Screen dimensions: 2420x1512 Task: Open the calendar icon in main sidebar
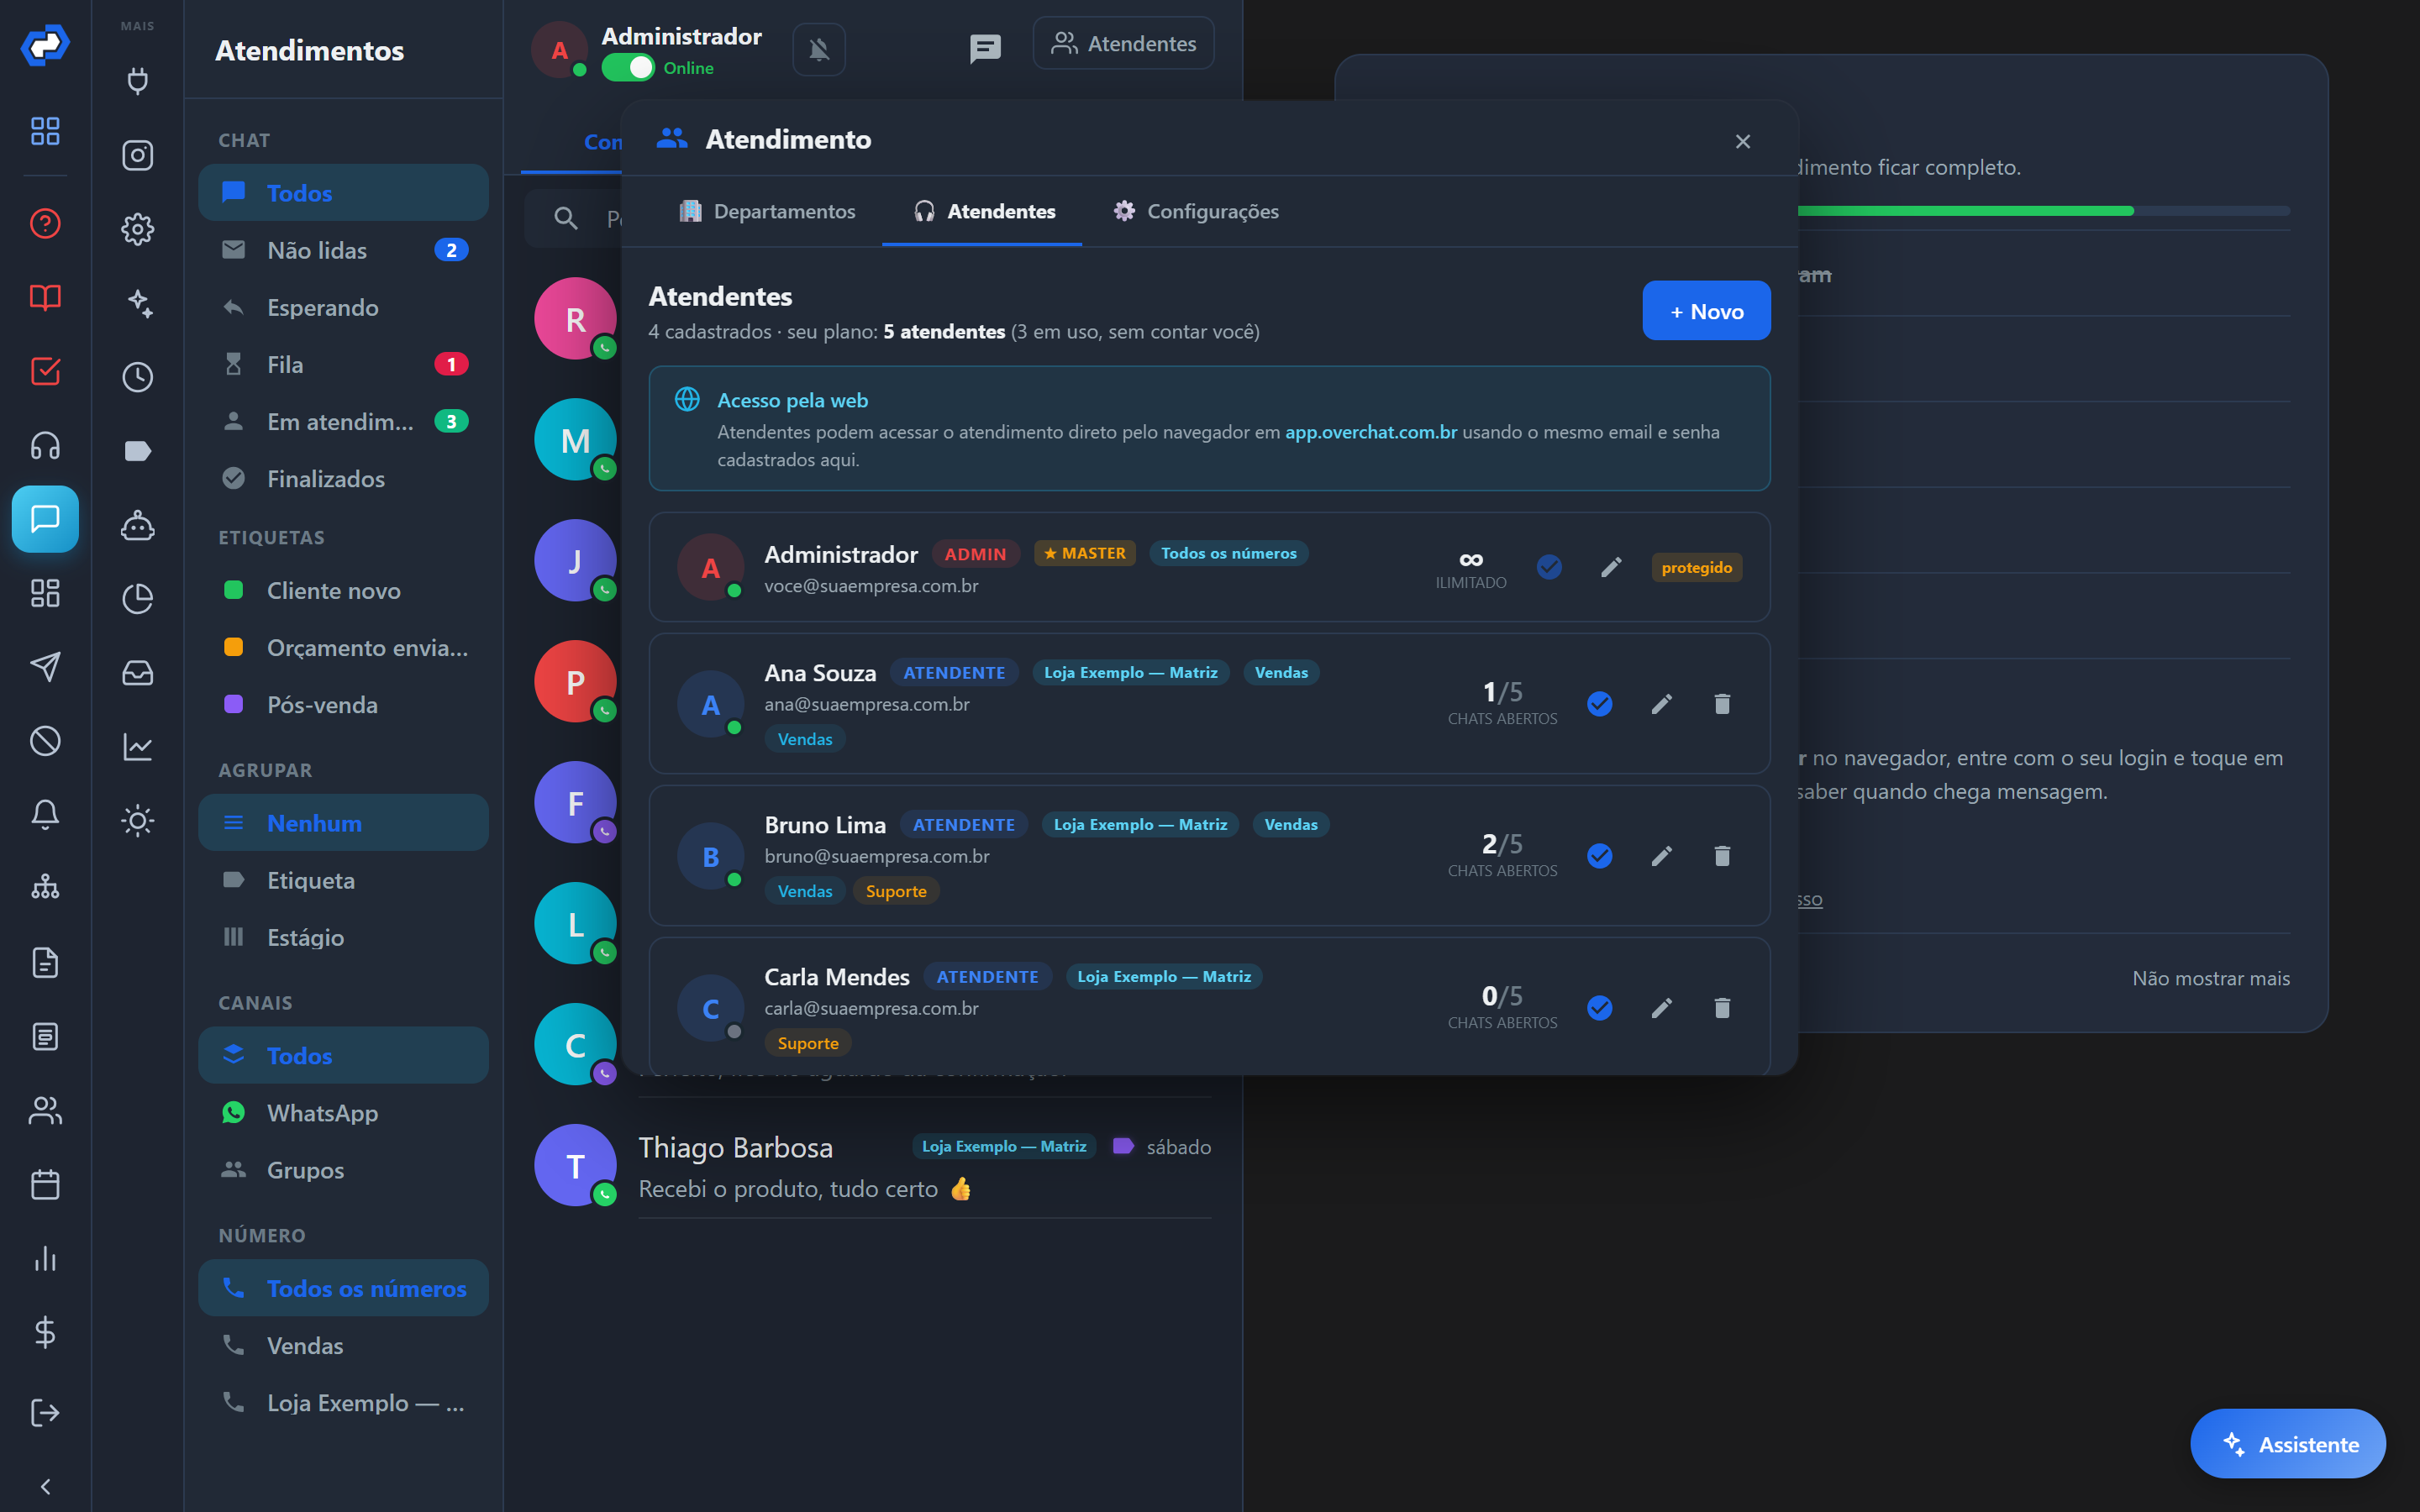coord(45,1185)
